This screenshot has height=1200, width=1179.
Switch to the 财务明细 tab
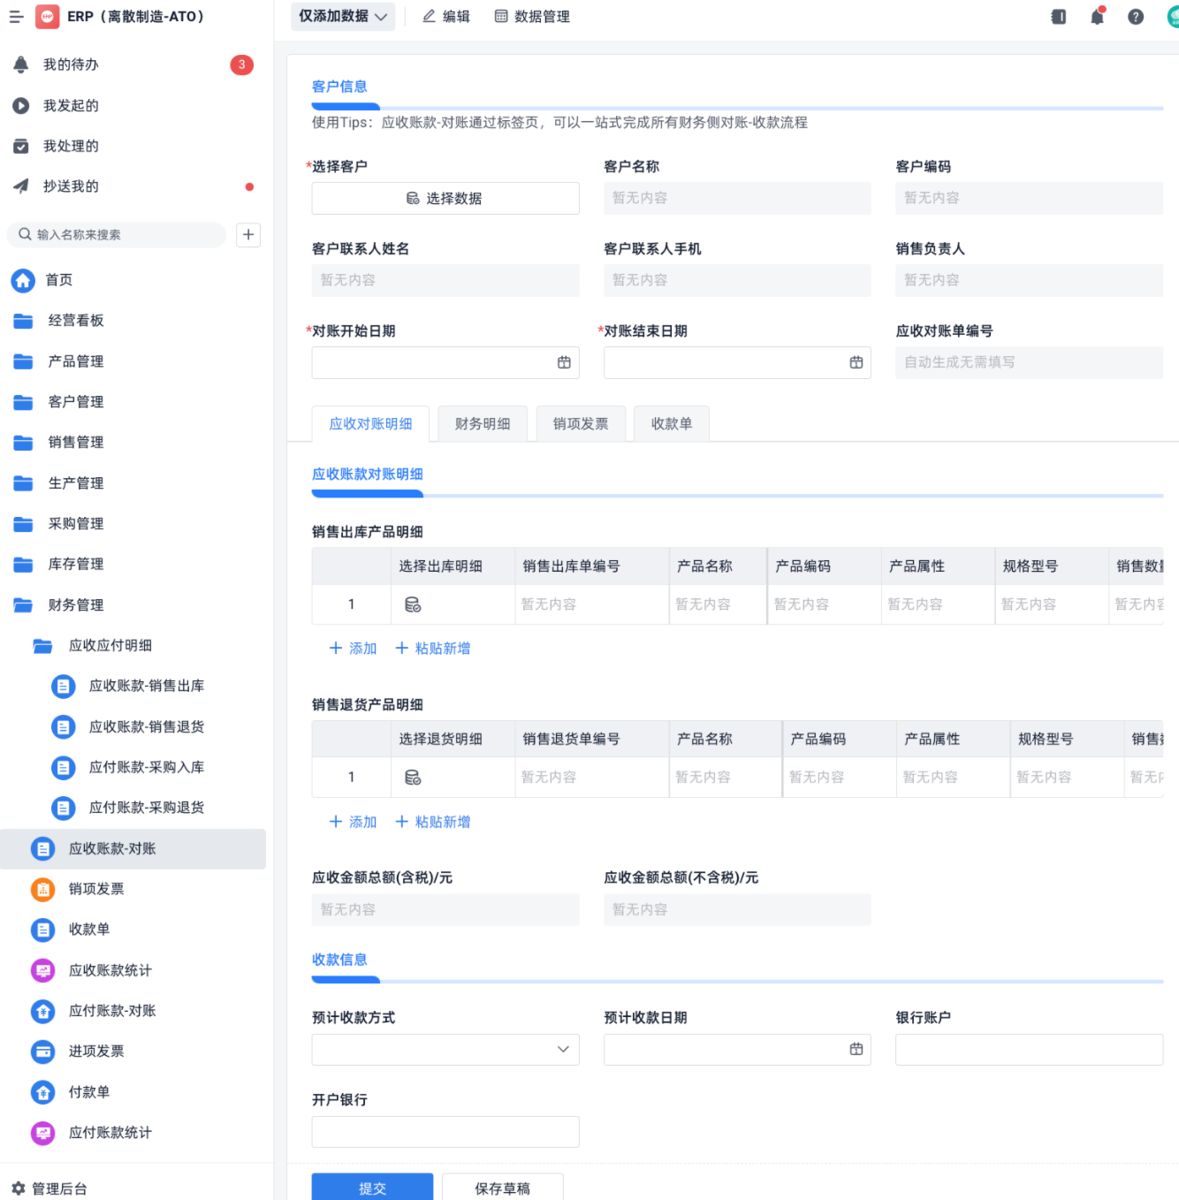483,424
